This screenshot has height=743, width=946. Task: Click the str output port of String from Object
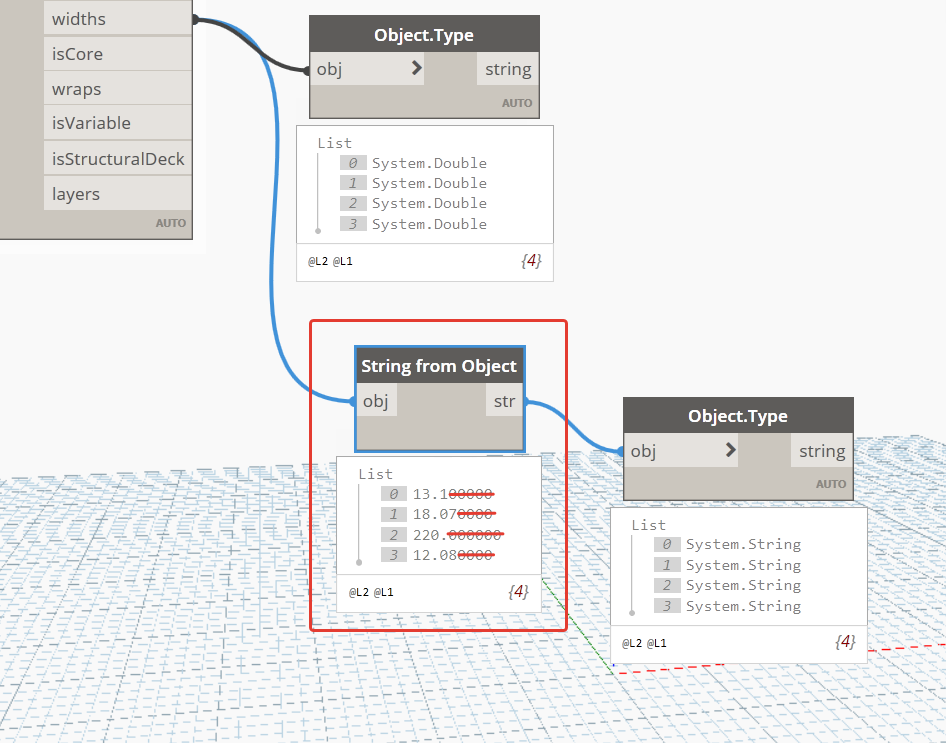[504, 400]
